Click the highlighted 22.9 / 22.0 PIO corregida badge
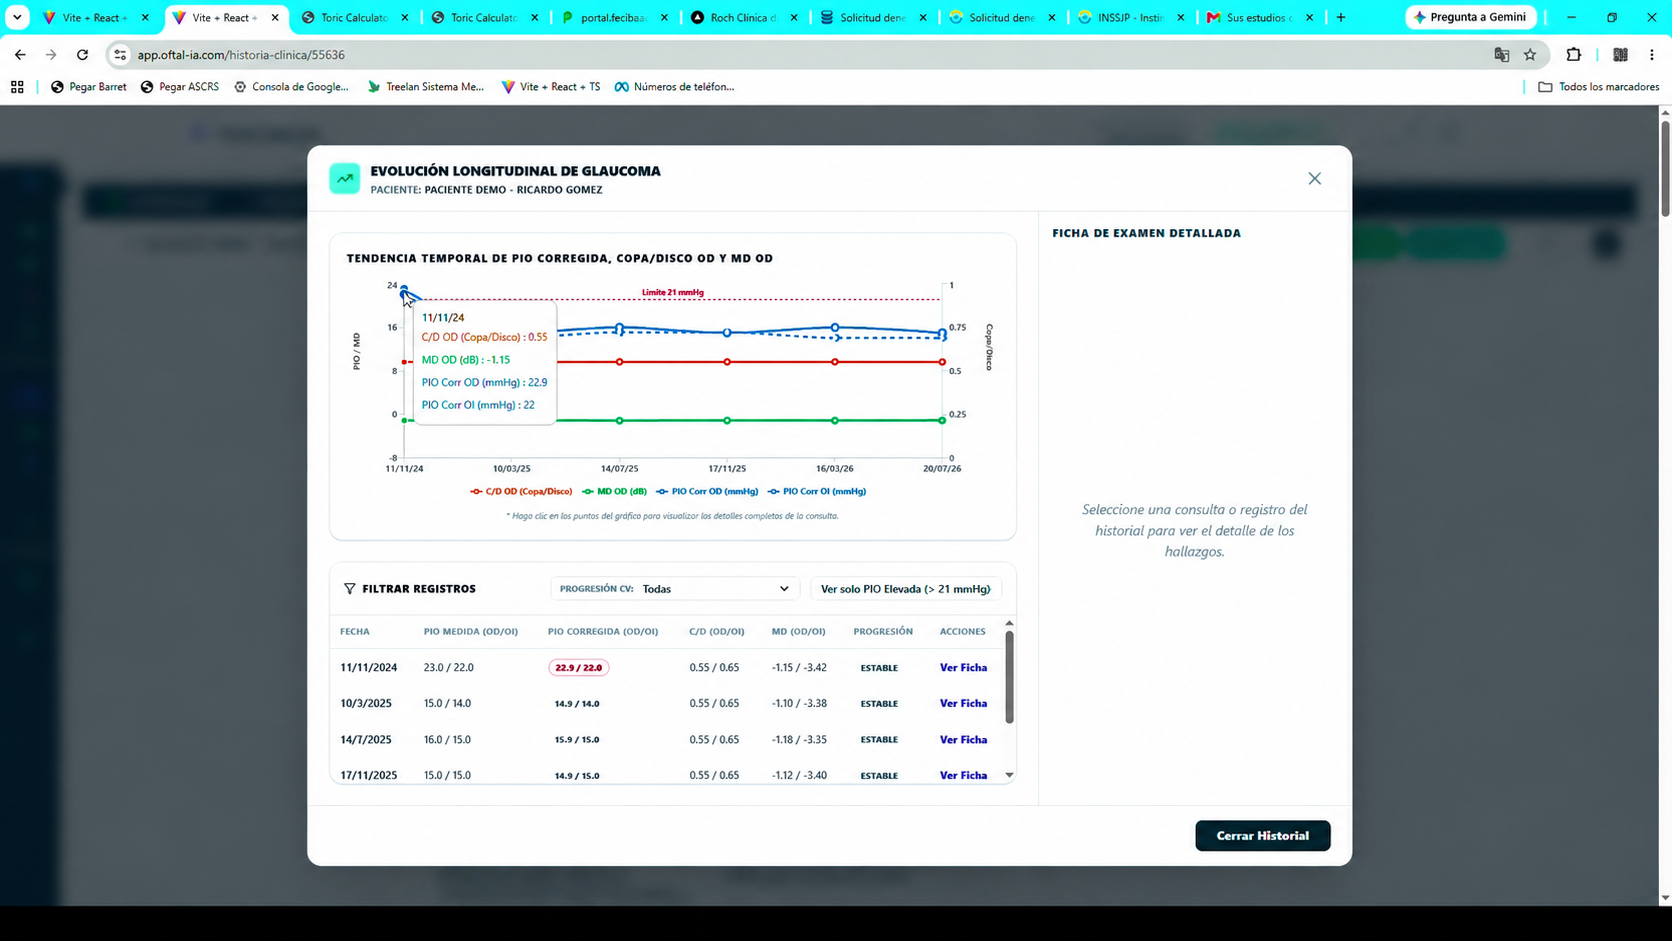Screen dimensions: 1672x941 point(578,668)
